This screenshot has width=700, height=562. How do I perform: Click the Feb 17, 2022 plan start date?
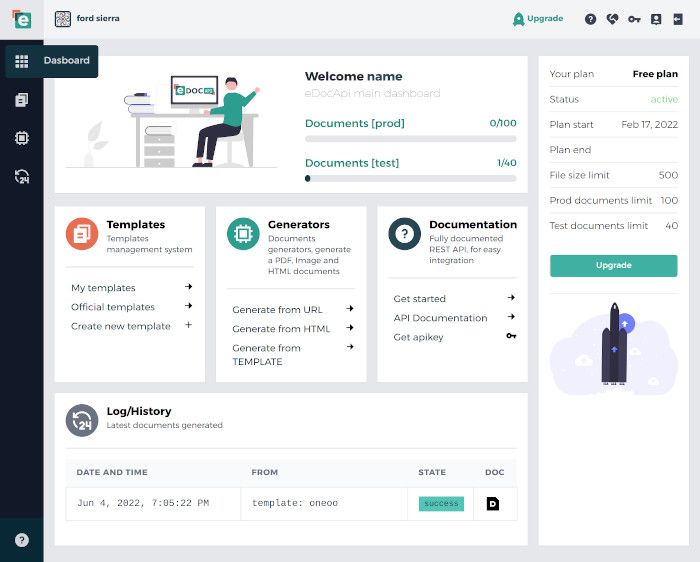(650, 125)
